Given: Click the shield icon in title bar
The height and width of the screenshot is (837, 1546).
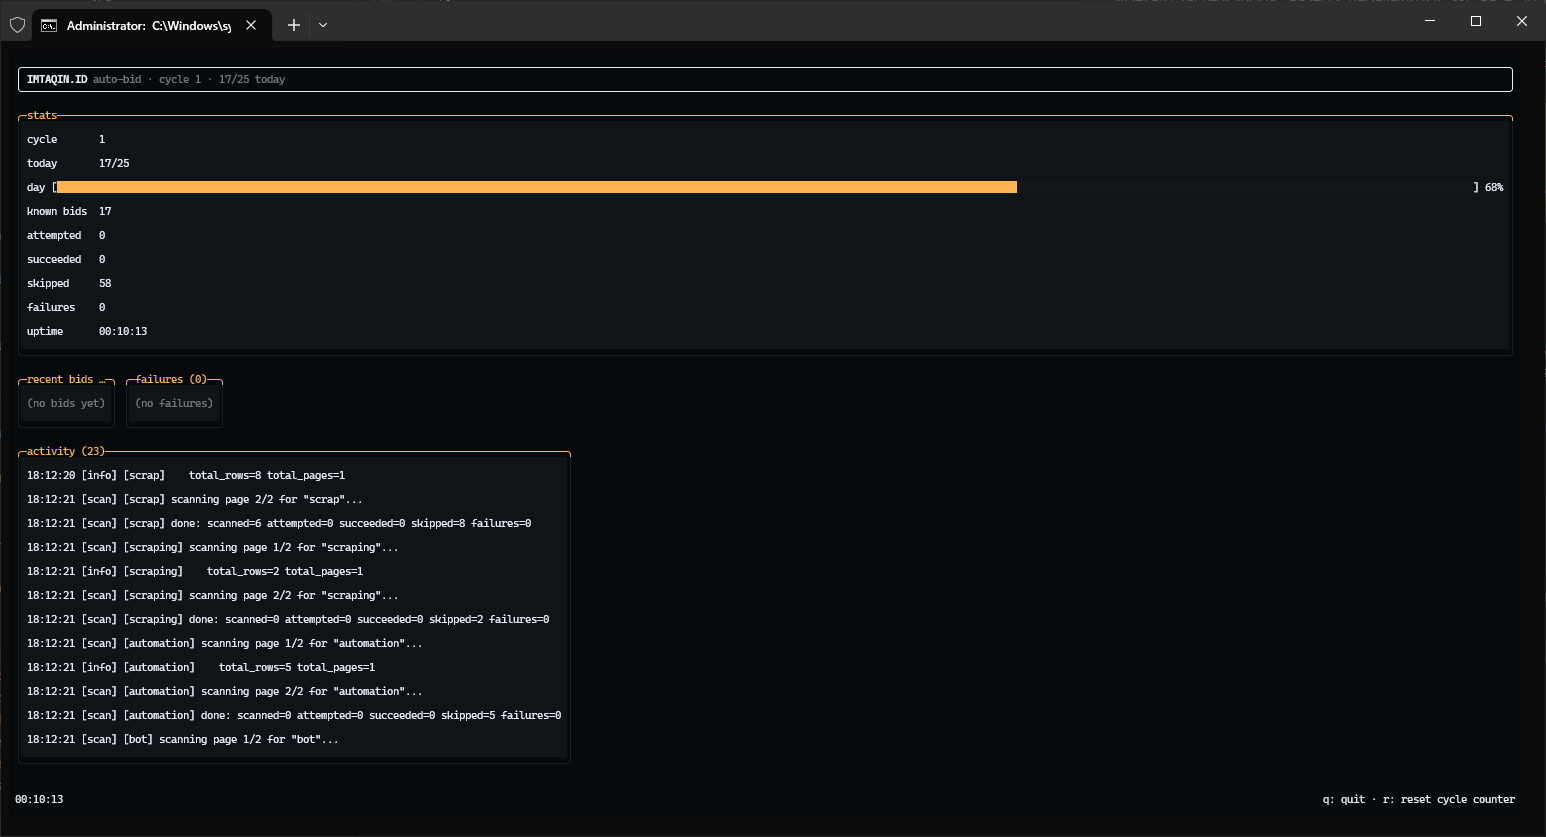Looking at the screenshot, I should (17, 25).
